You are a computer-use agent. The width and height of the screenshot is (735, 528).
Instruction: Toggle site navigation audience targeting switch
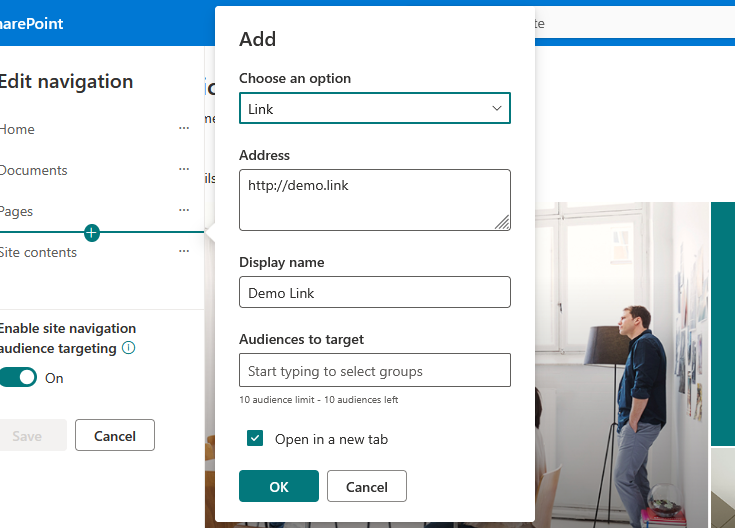pos(18,377)
